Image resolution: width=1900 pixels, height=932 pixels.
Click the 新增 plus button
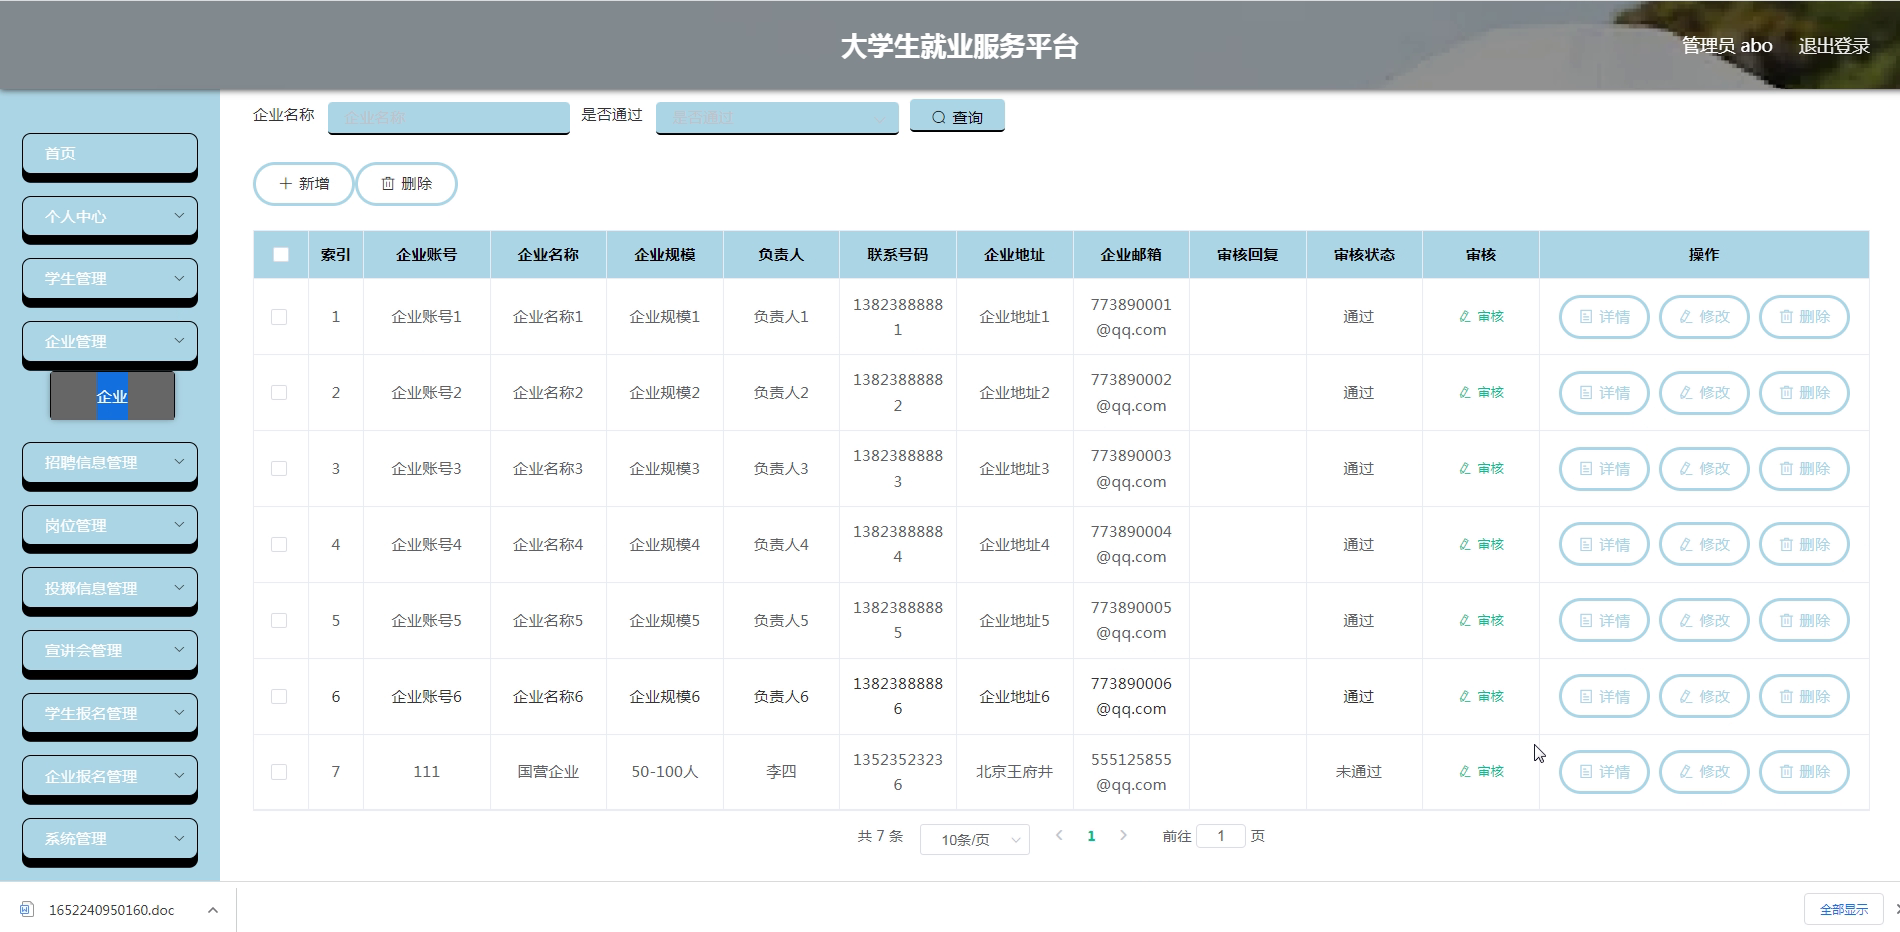coord(304,184)
